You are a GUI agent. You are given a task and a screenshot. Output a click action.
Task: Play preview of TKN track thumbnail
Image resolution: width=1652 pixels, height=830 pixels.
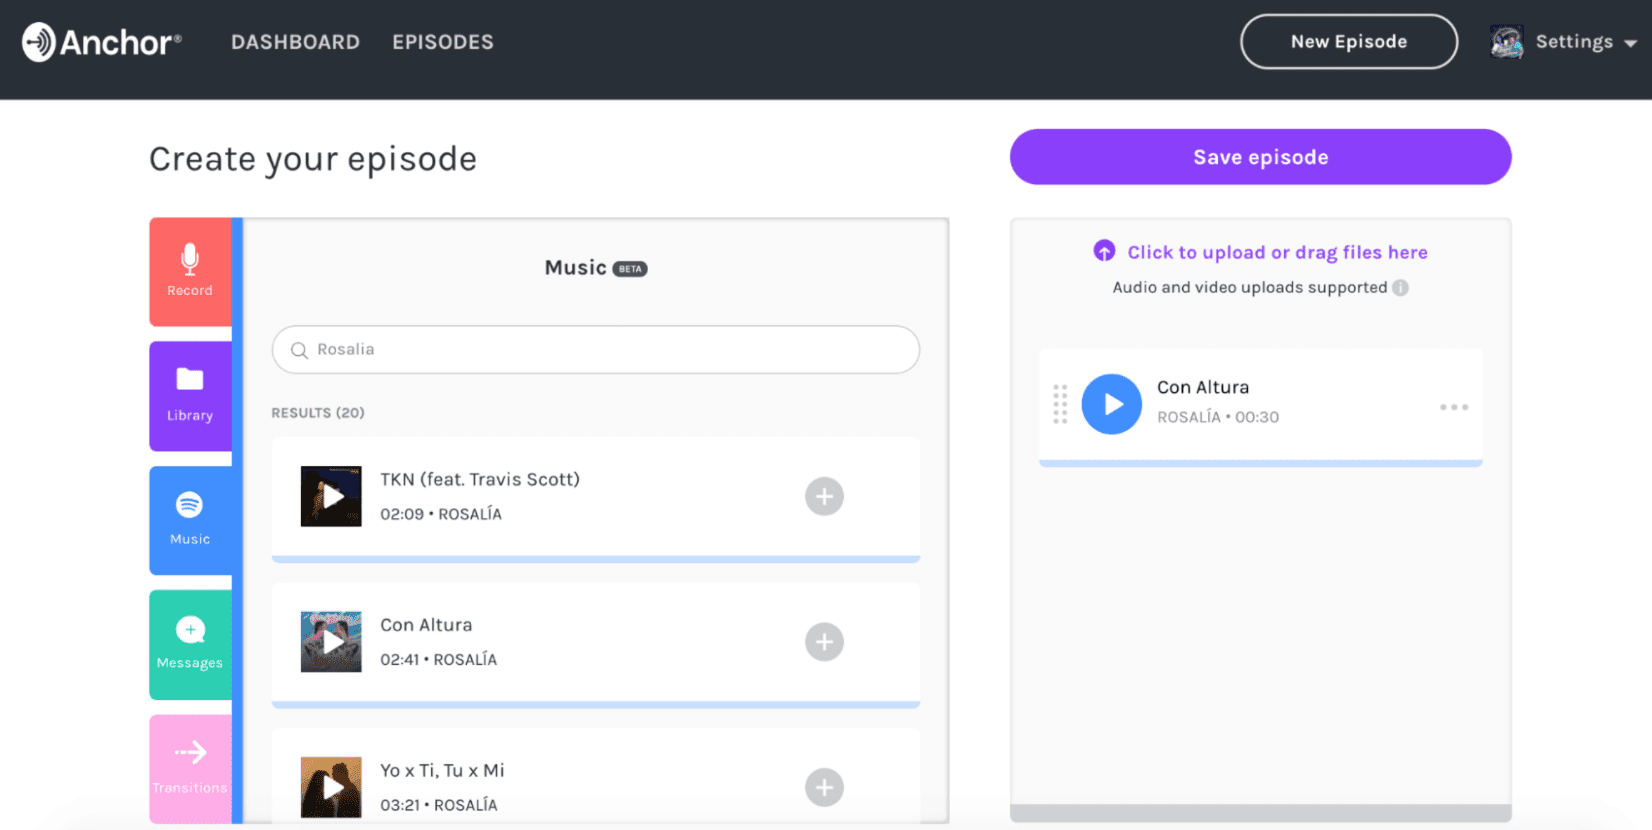pos(331,496)
